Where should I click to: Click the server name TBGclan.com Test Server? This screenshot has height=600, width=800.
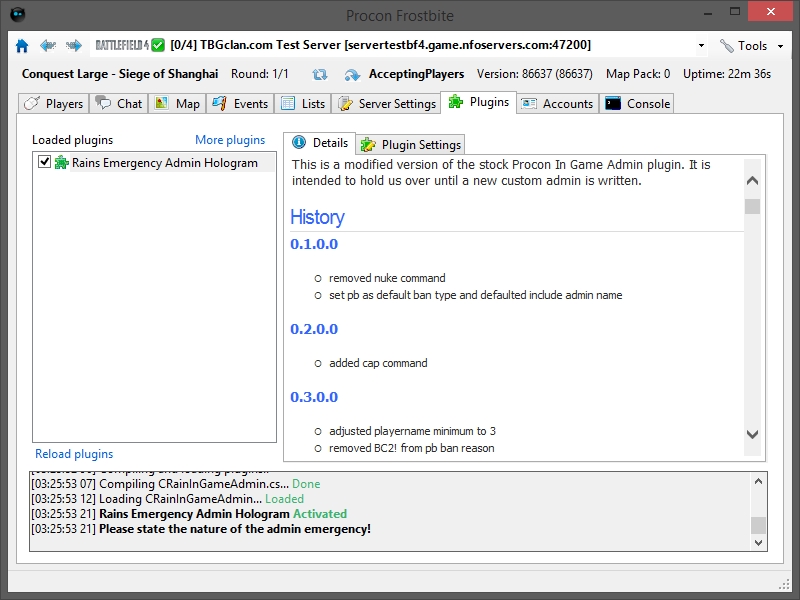pyautogui.click(x=270, y=45)
